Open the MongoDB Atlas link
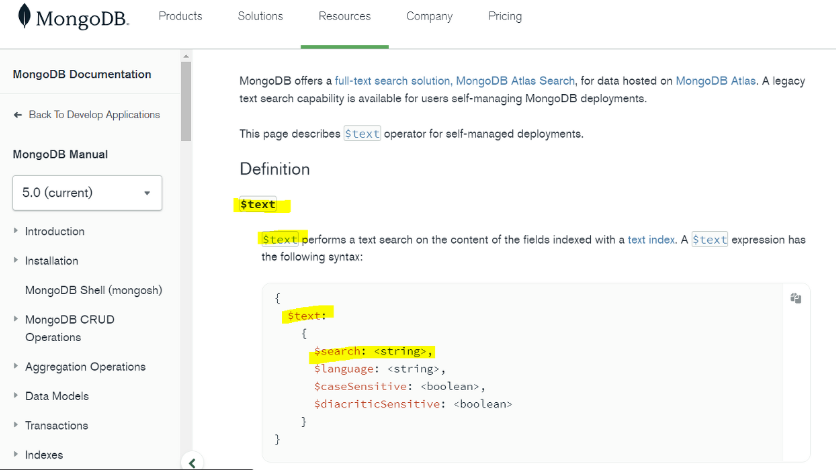 (716, 81)
